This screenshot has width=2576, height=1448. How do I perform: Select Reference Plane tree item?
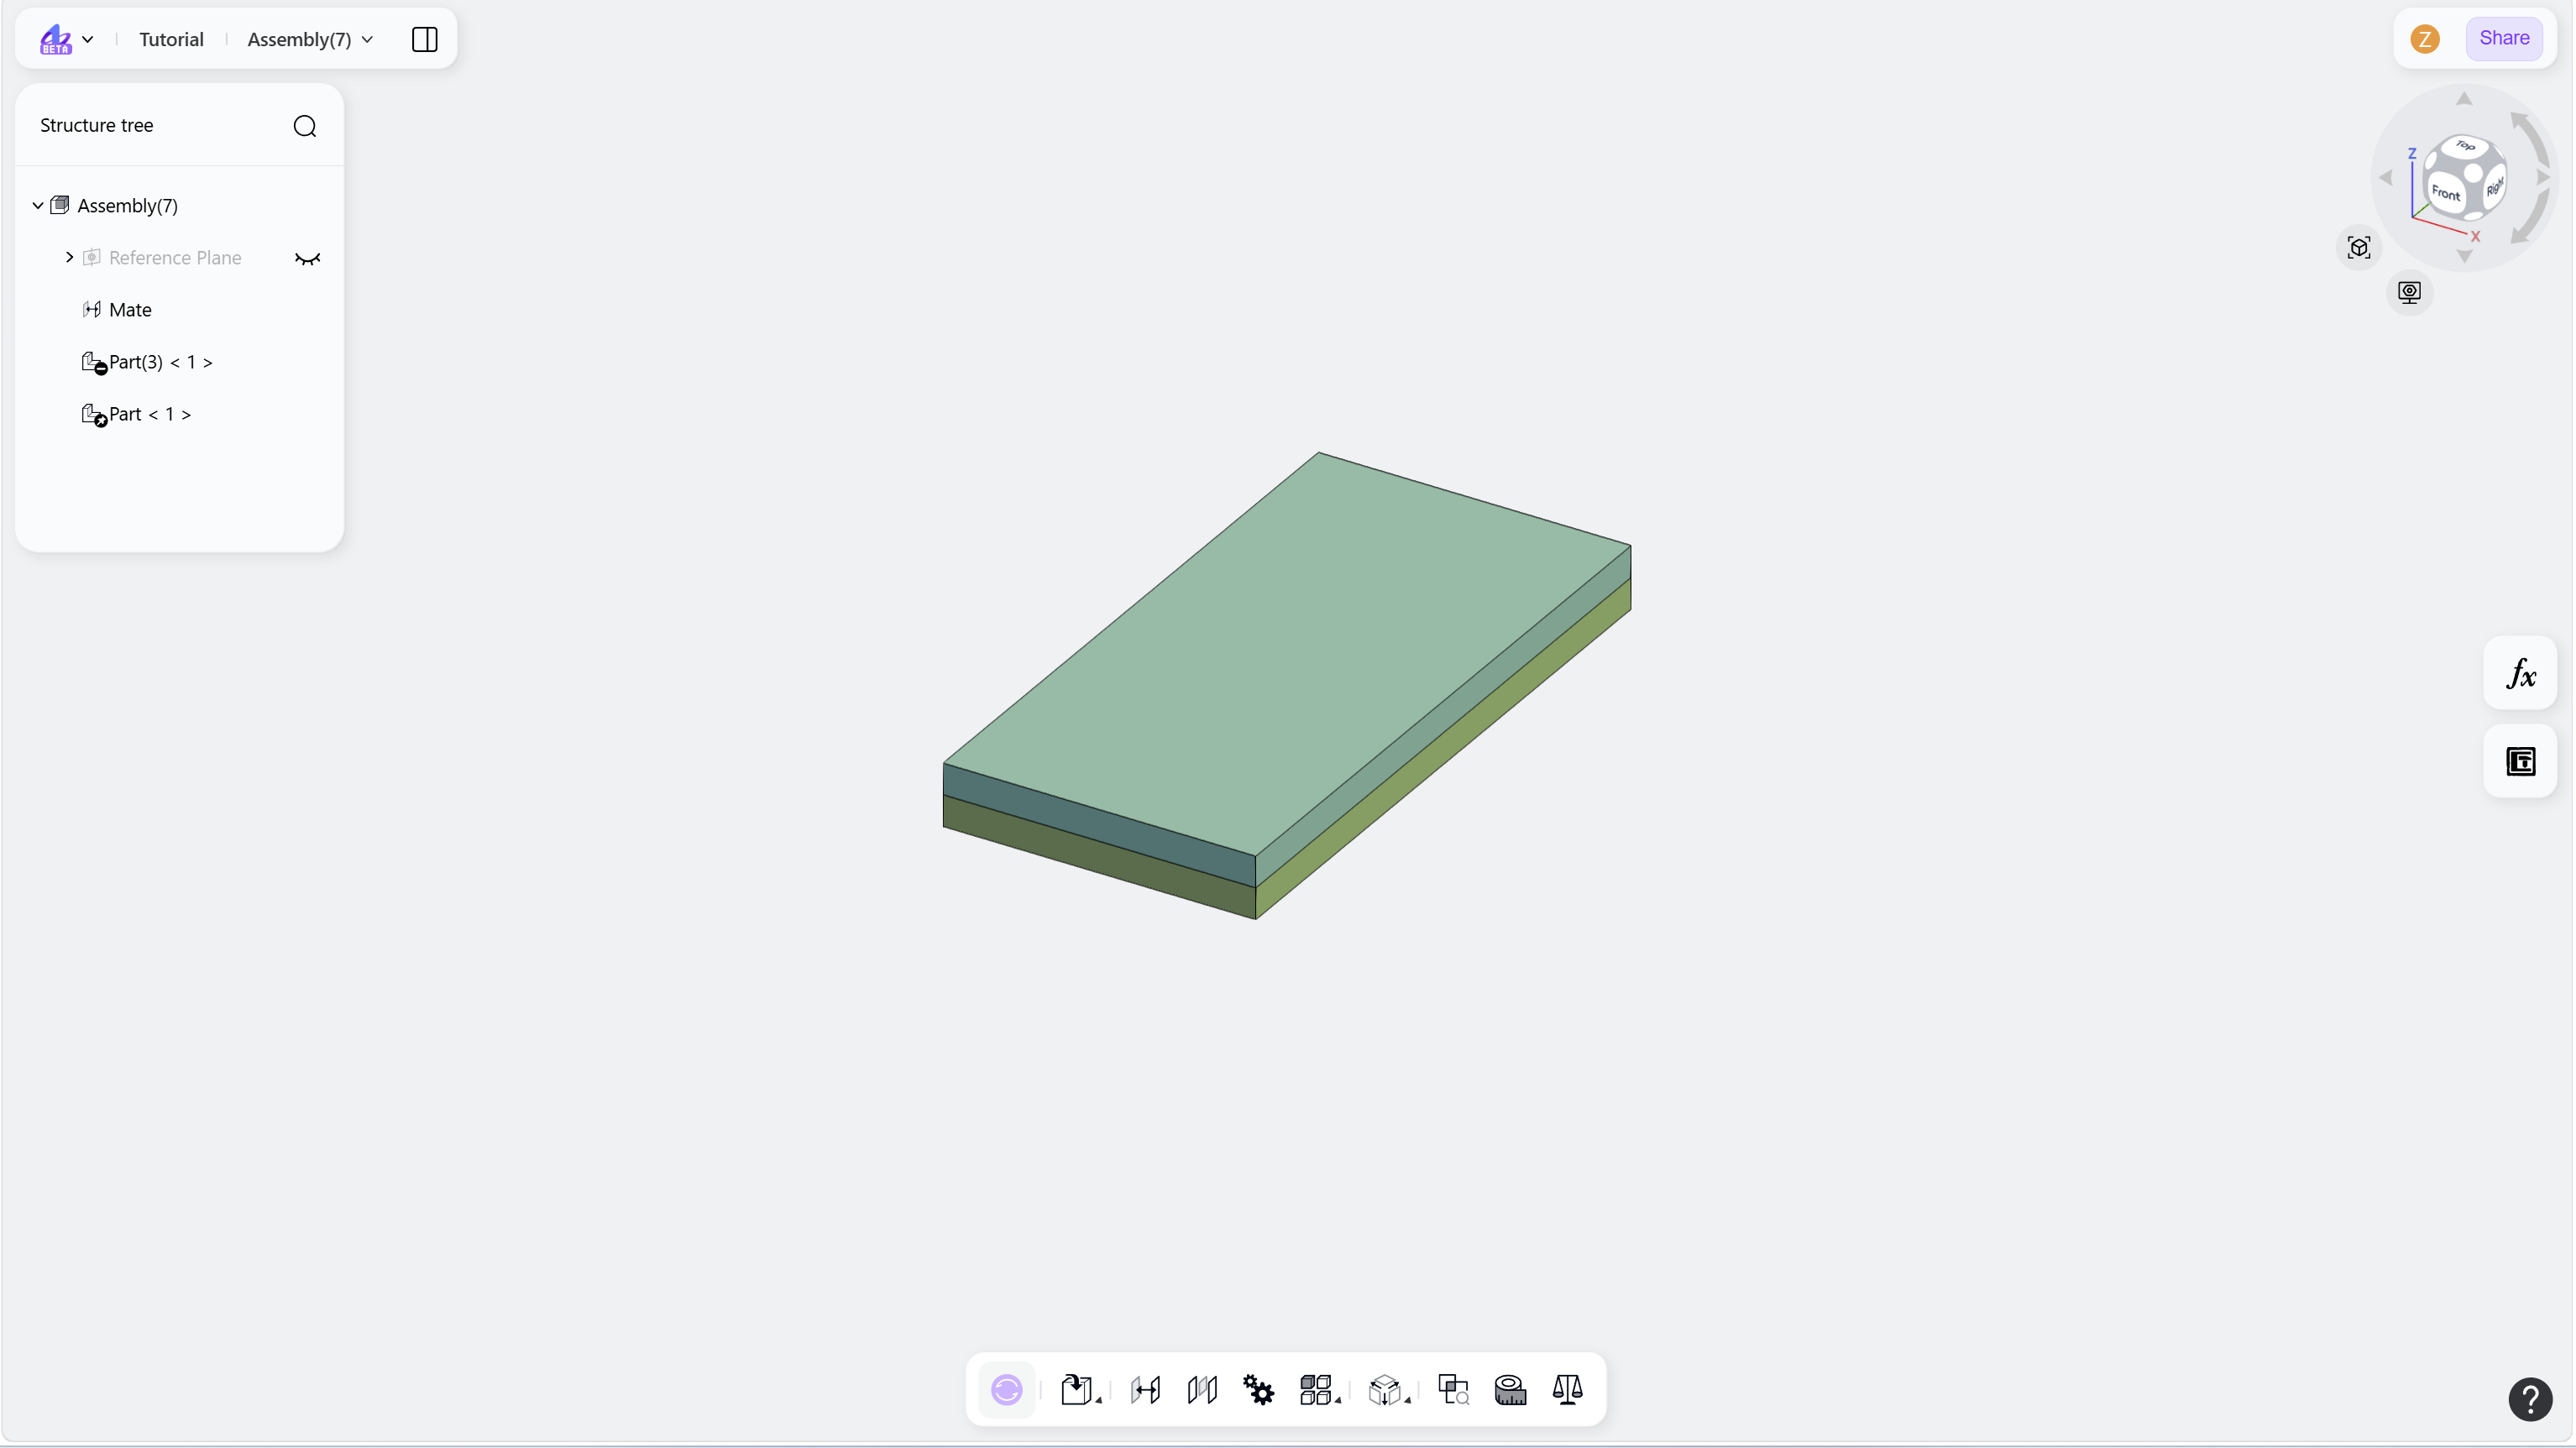pos(175,258)
